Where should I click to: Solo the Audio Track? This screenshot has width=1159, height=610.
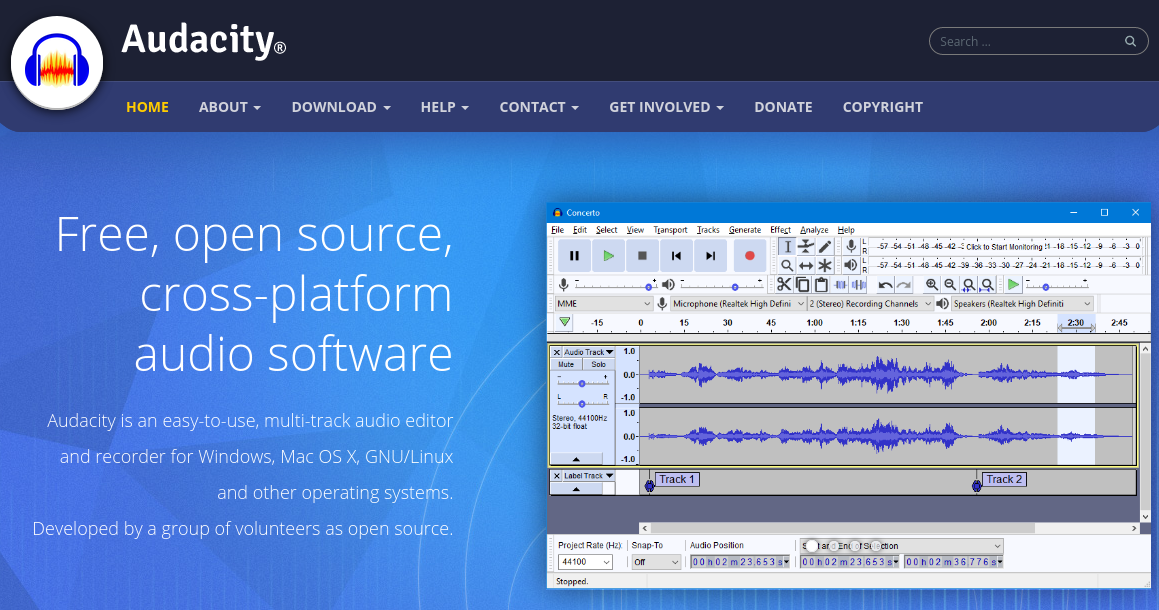pyautogui.click(x=599, y=365)
